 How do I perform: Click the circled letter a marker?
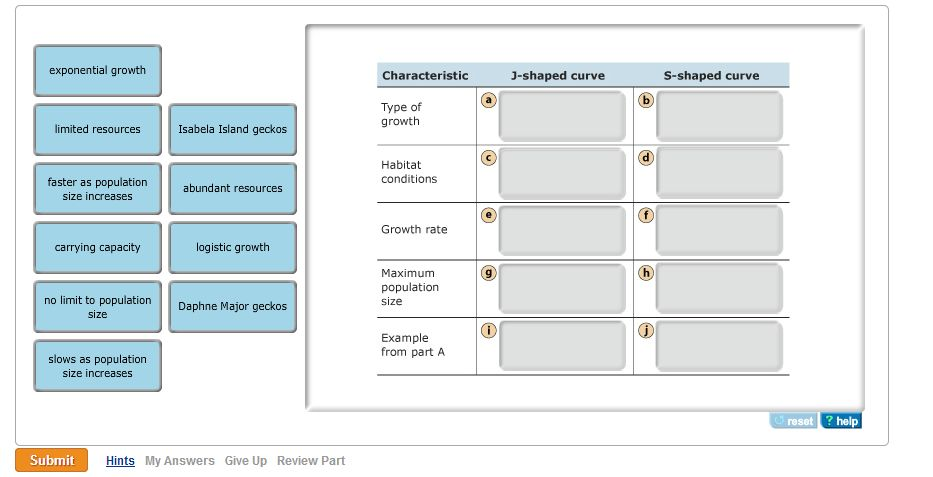489,100
